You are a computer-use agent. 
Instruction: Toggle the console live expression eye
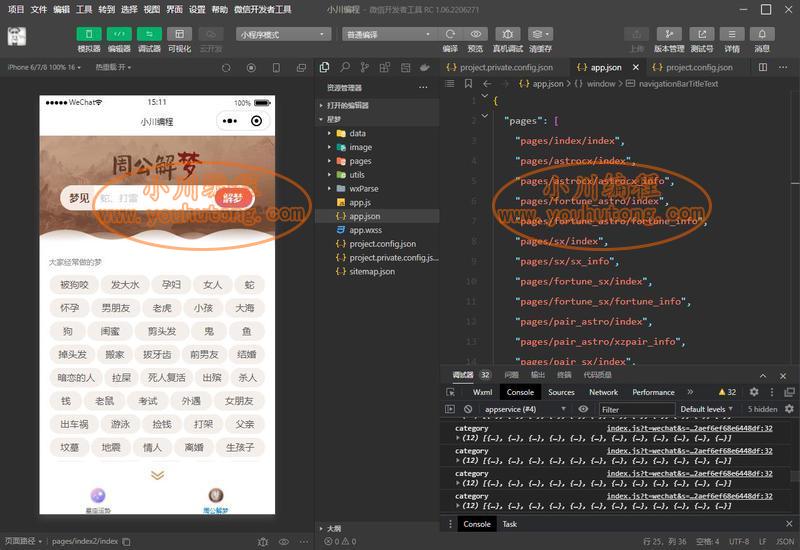coord(583,409)
